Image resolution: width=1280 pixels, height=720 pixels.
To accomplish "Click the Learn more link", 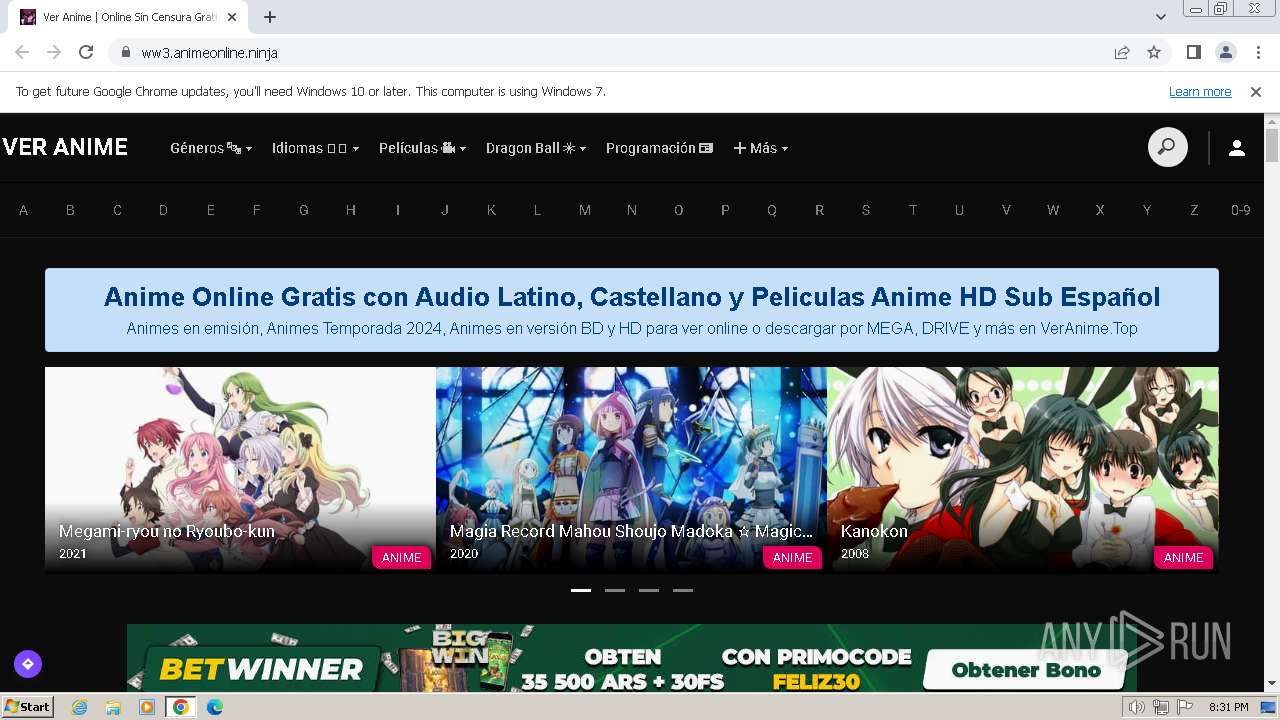I will pos(1200,91).
